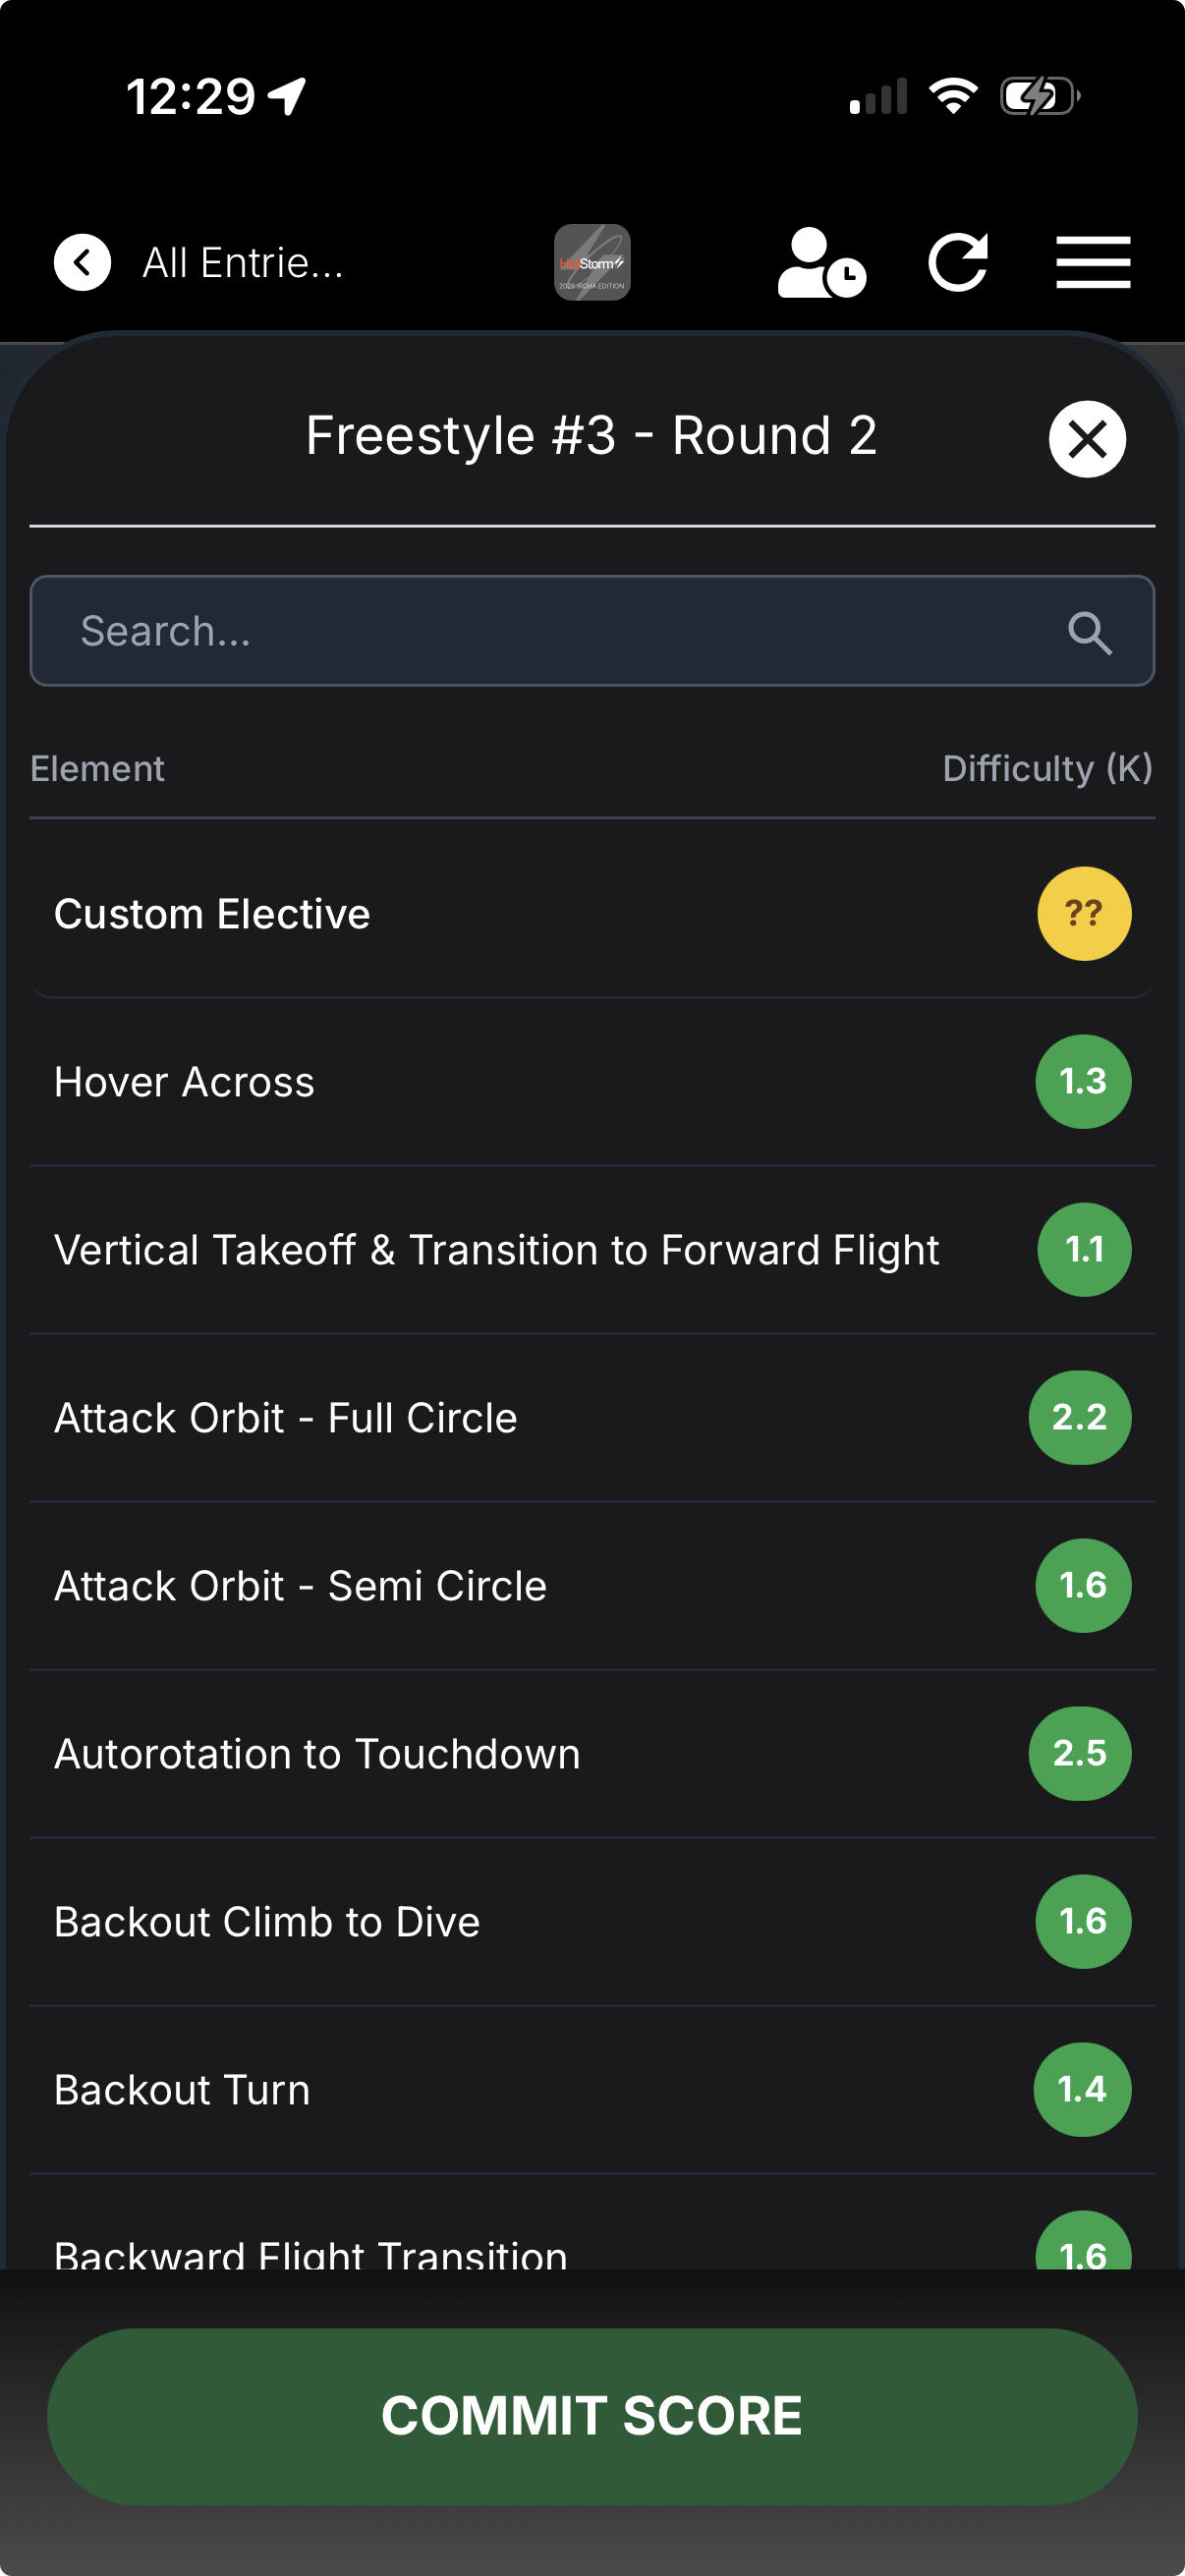Tap the refresh icon
Image resolution: width=1185 pixels, height=2576 pixels.
958,263
